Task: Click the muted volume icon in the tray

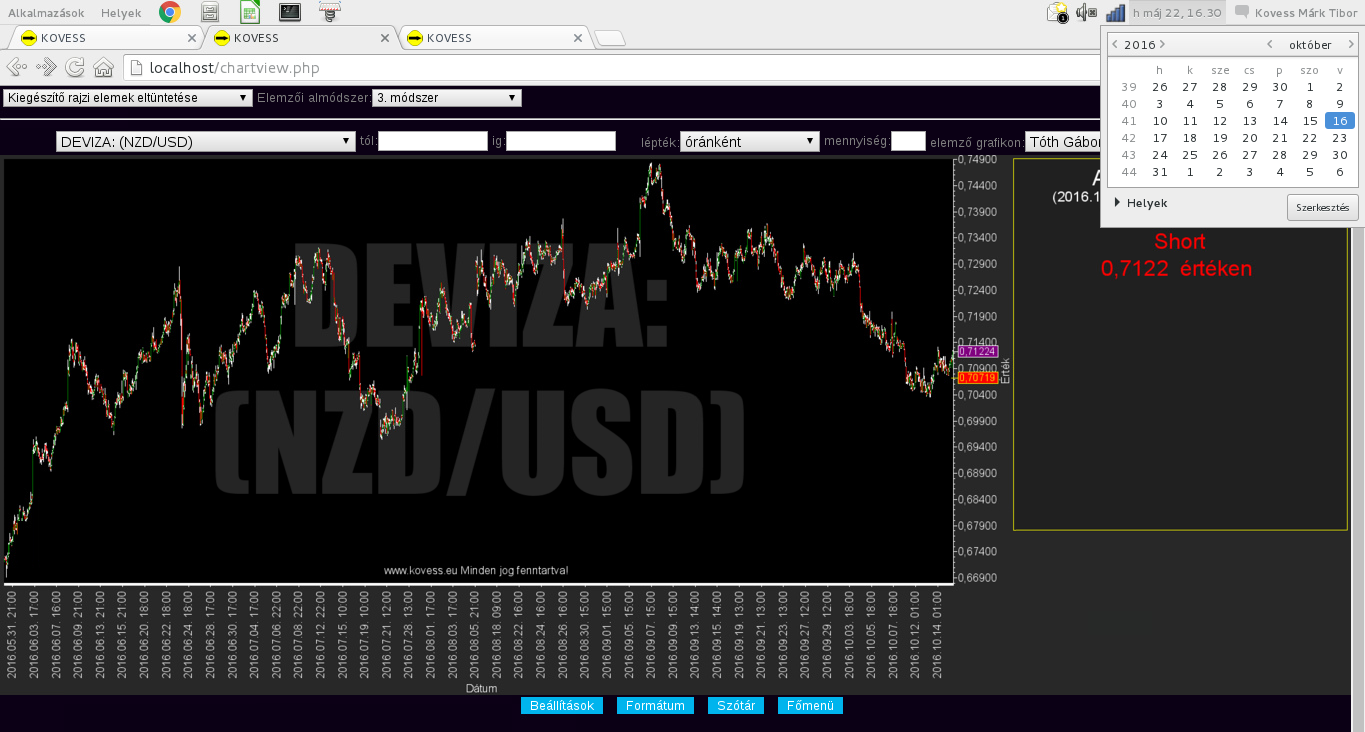Action: (1086, 13)
